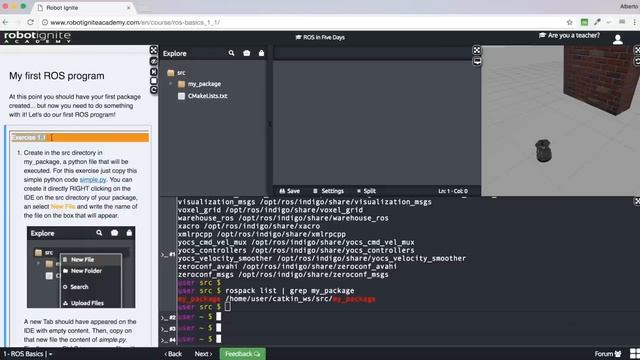Click the eyedropper extension icon

597,22
